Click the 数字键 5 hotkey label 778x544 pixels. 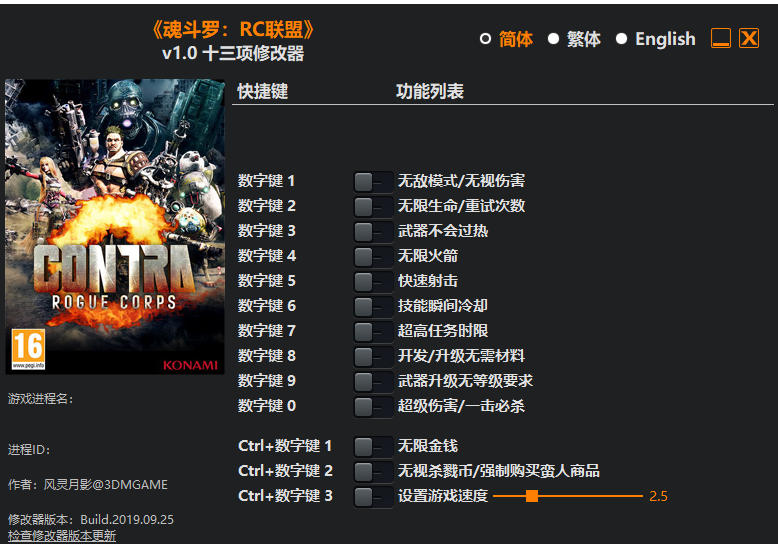[x=266, y=280]
